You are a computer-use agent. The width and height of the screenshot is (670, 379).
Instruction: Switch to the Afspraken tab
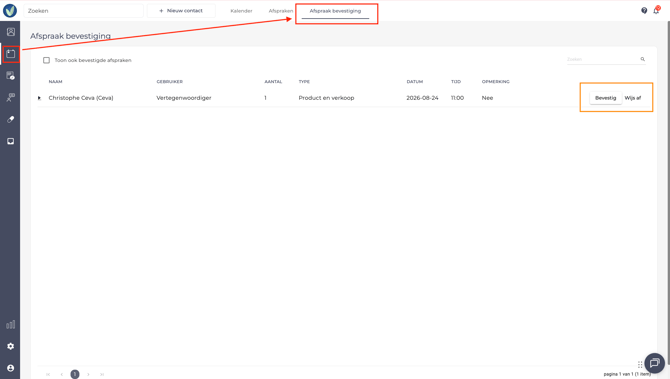(x=281, y=11)
